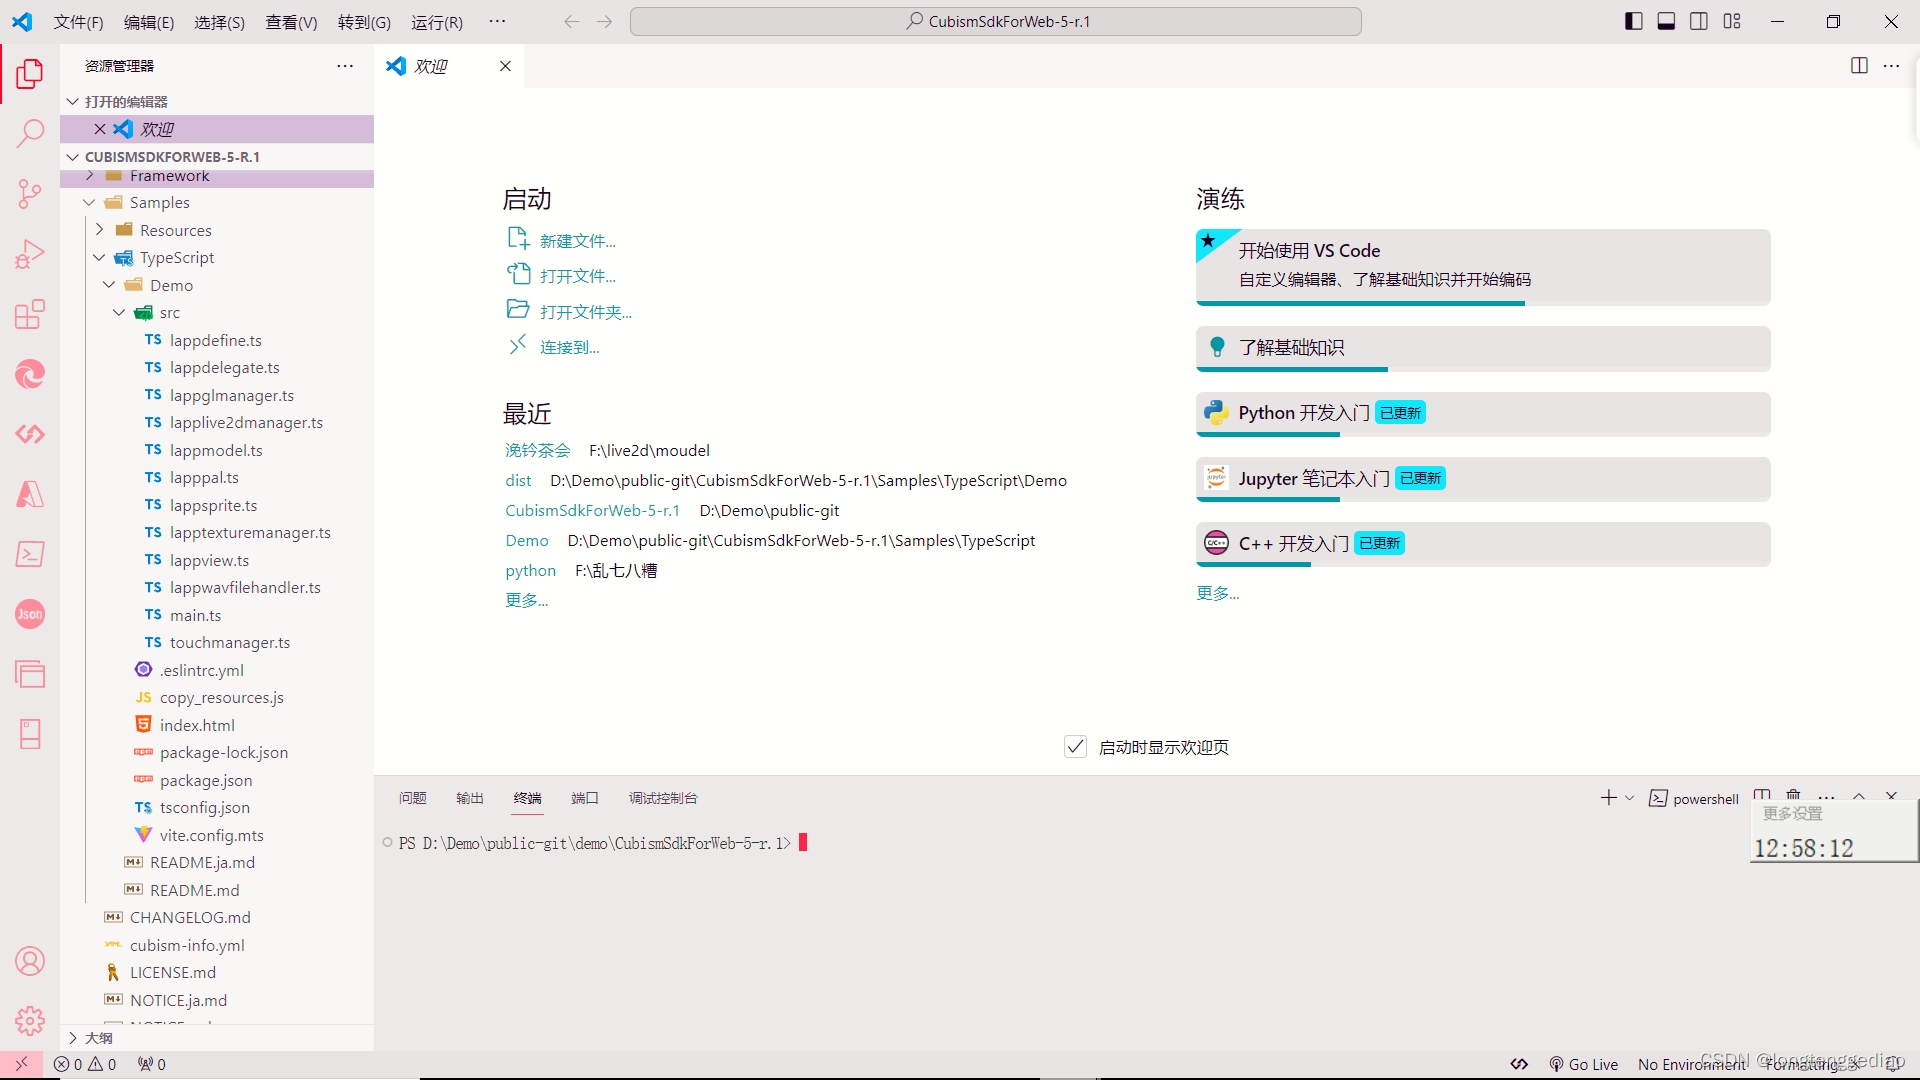Click the command center search box
This screenshot has width=1920, height=1080.
[x=996, y=22]
